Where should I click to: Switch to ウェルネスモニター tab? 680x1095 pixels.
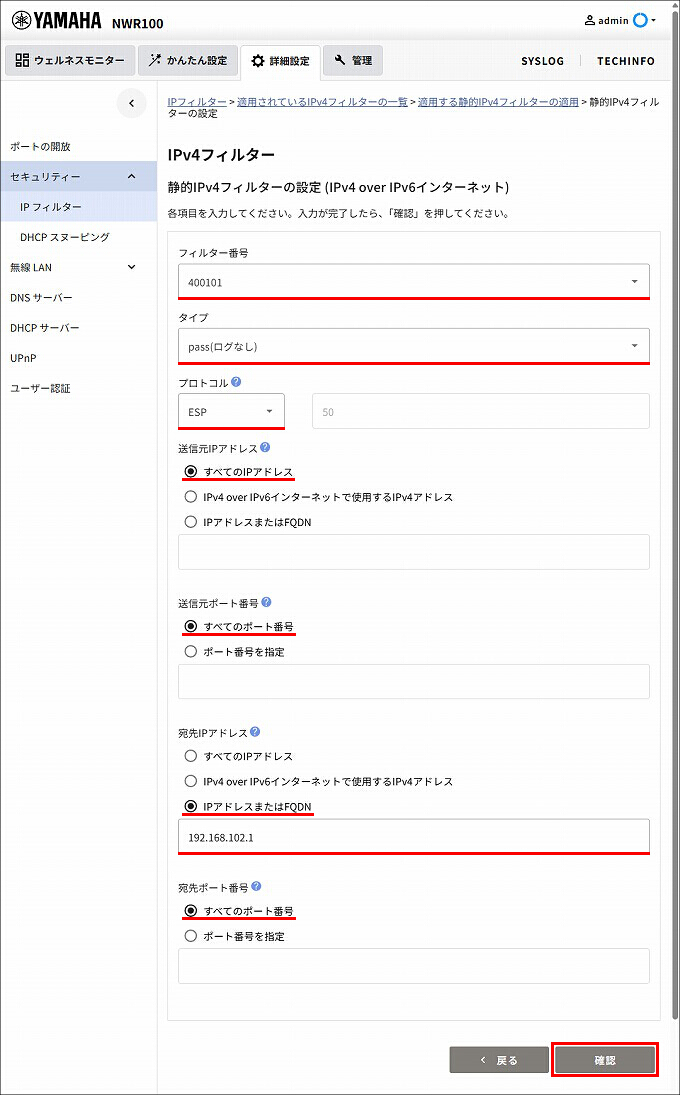coord(70,61)
